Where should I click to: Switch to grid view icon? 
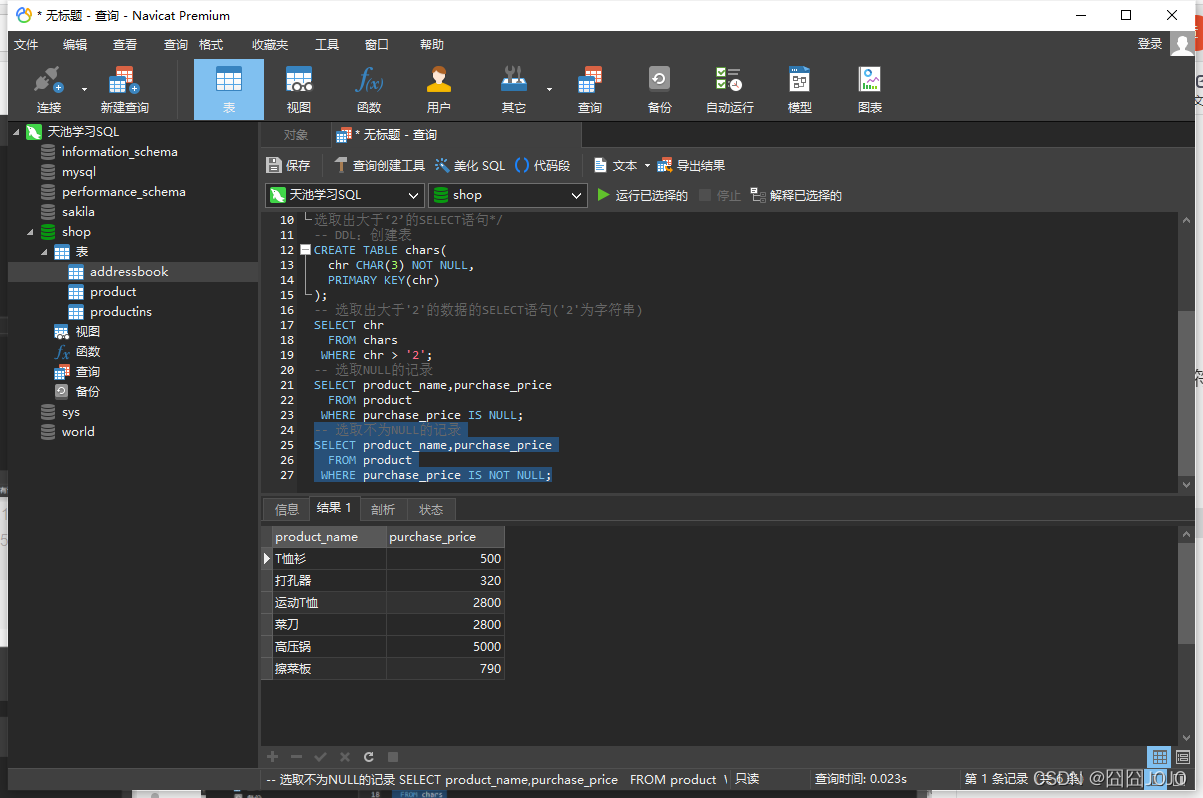tap(1159, 757)
